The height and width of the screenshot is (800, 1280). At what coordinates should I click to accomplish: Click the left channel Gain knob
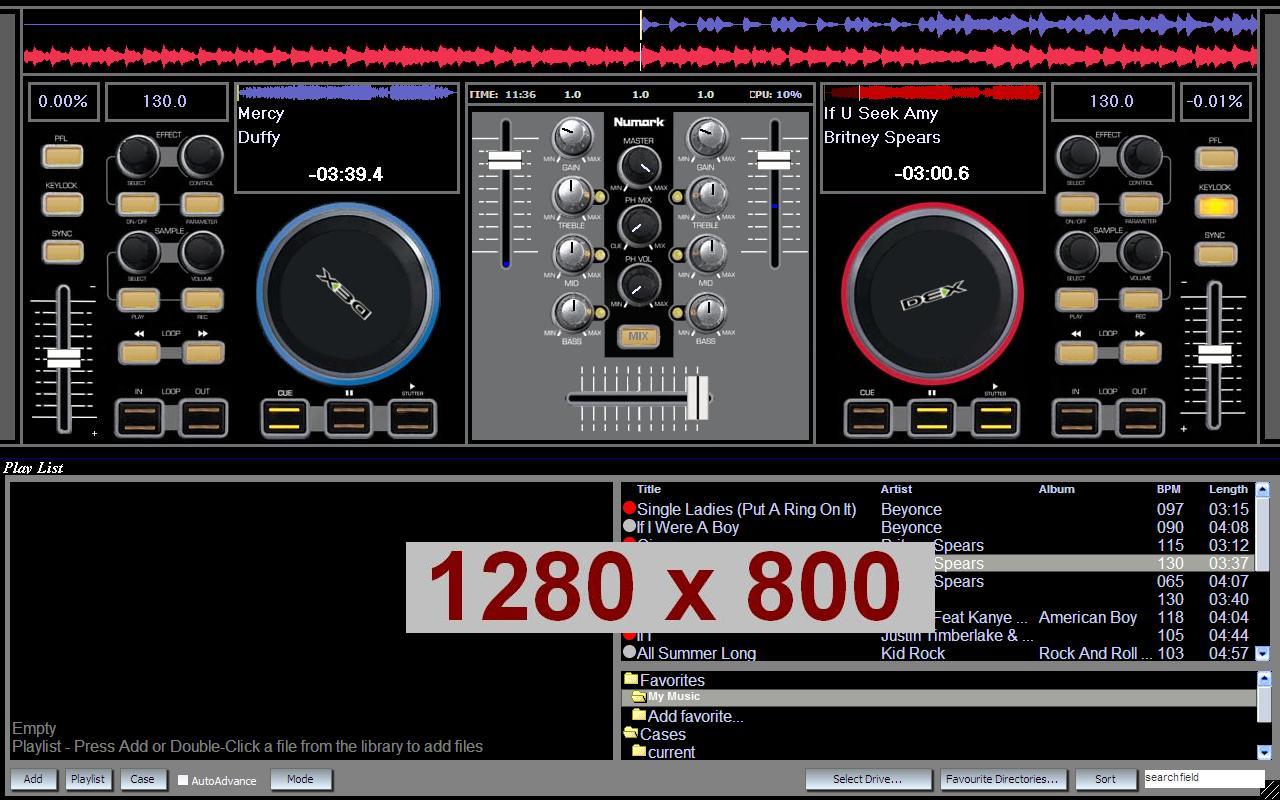[572, 138]
